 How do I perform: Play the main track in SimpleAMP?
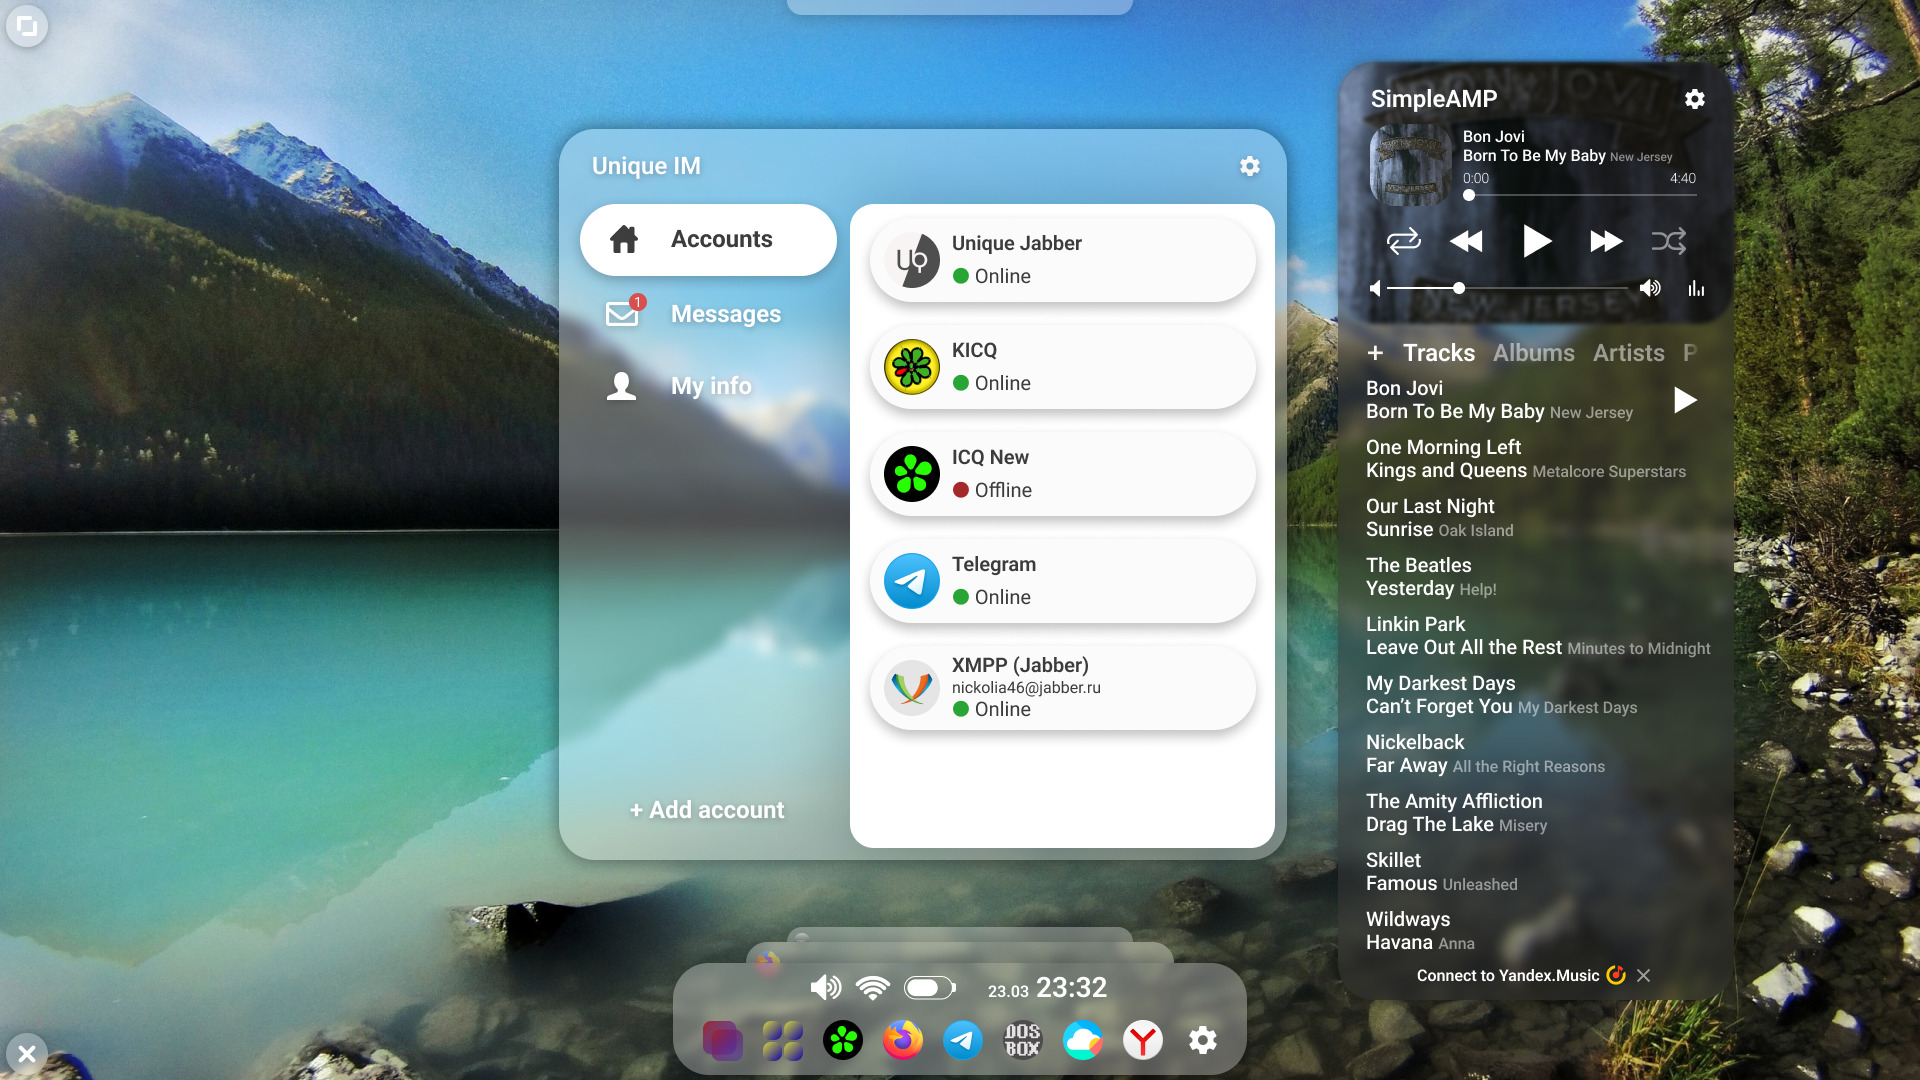1536,241
